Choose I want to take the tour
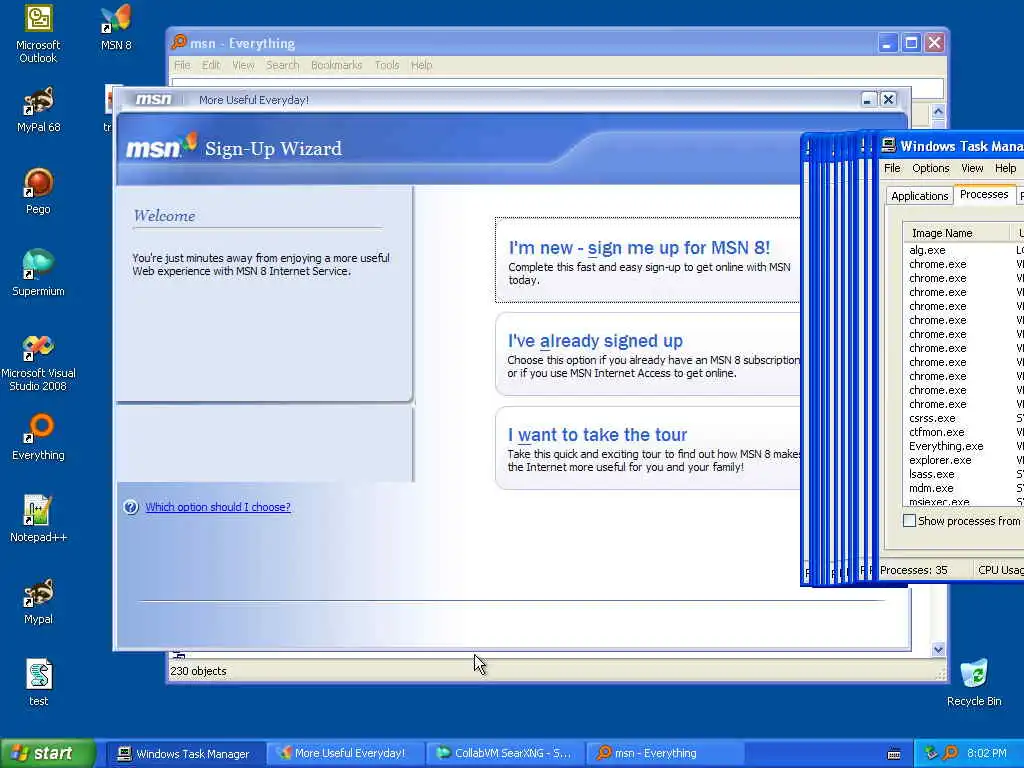1024x768 pixels. (648, 448)
